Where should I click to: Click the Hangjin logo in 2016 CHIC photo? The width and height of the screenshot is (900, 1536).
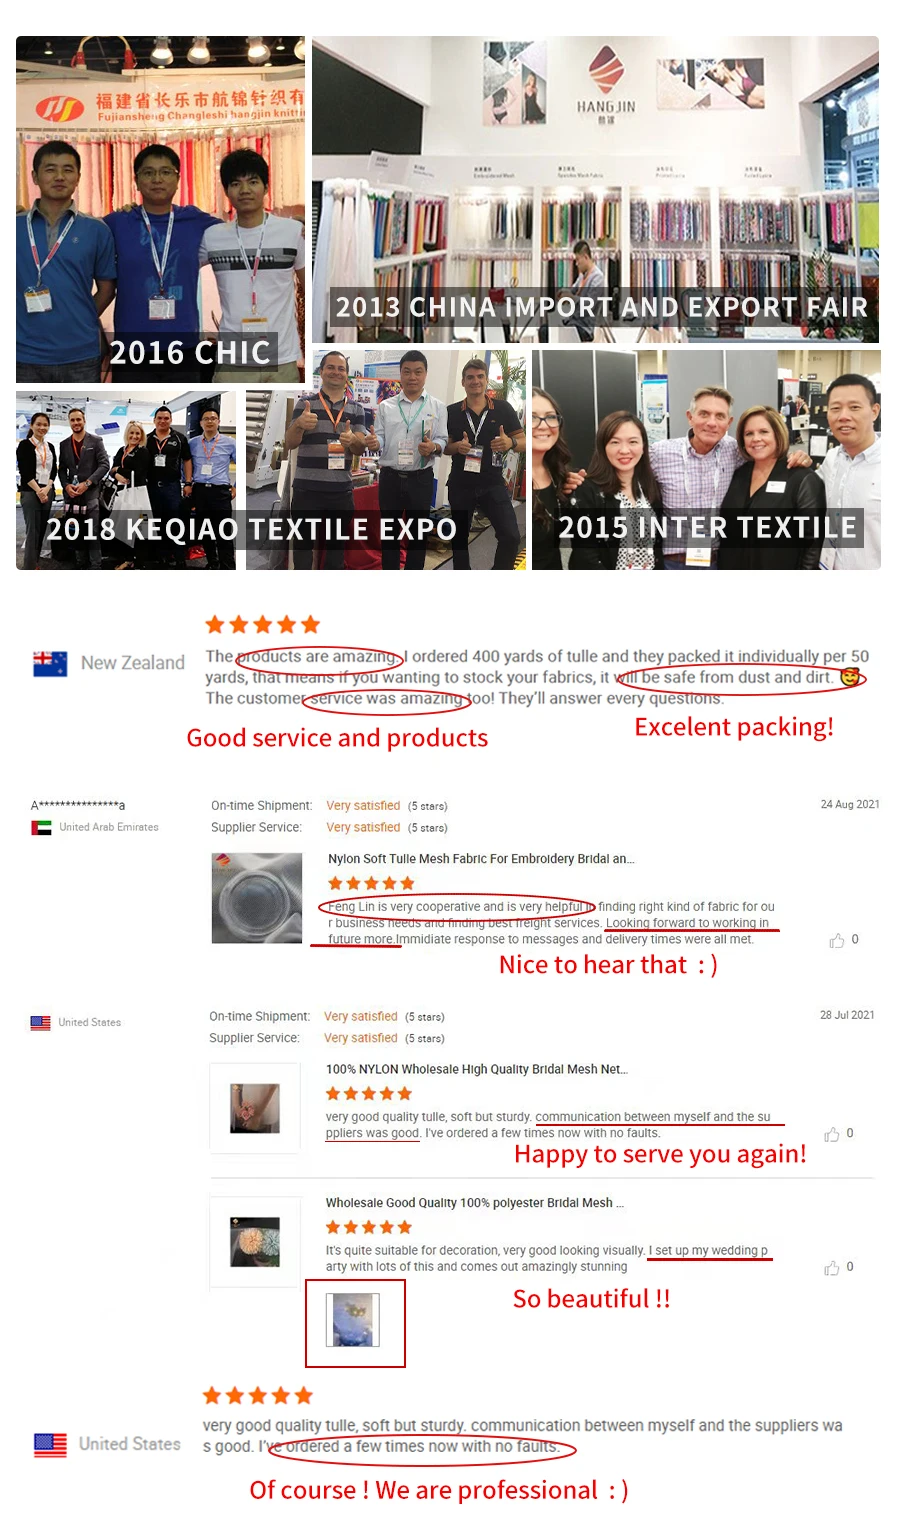[59, 108]
